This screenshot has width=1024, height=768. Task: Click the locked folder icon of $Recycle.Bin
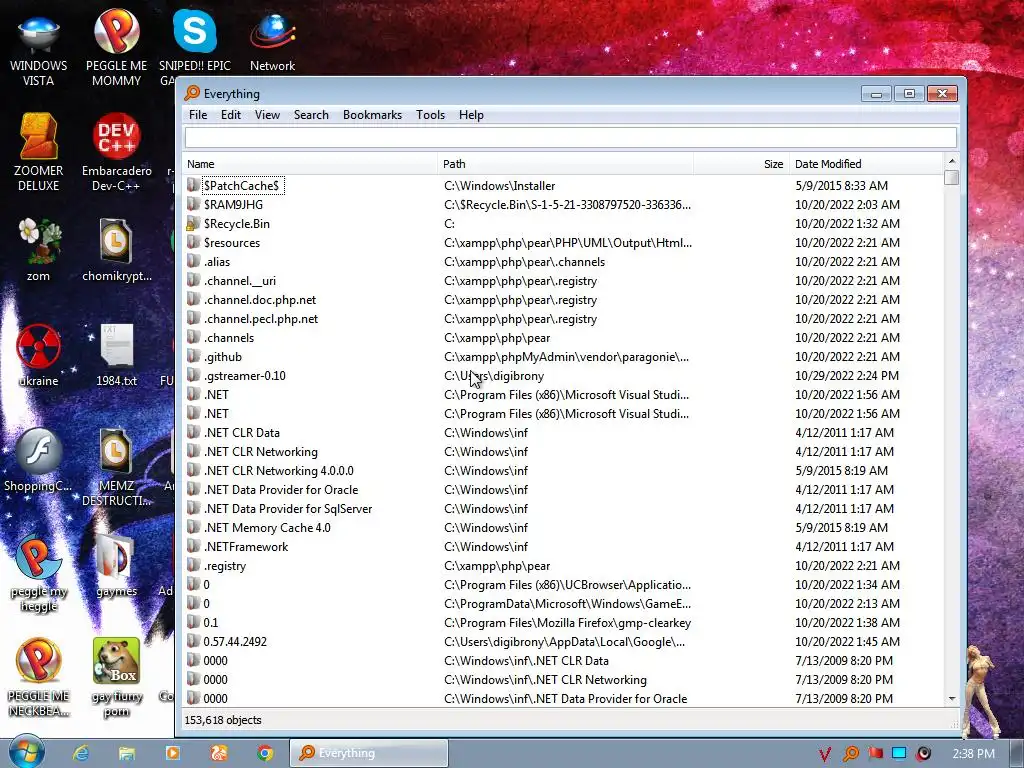tap(193, 223)
